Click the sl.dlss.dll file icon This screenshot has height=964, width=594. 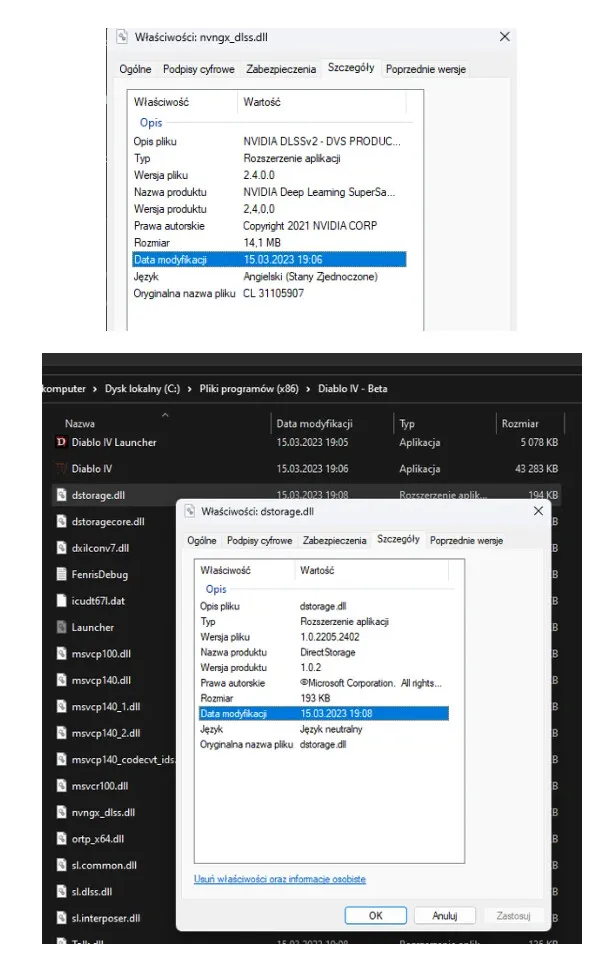tap(61, 891)
